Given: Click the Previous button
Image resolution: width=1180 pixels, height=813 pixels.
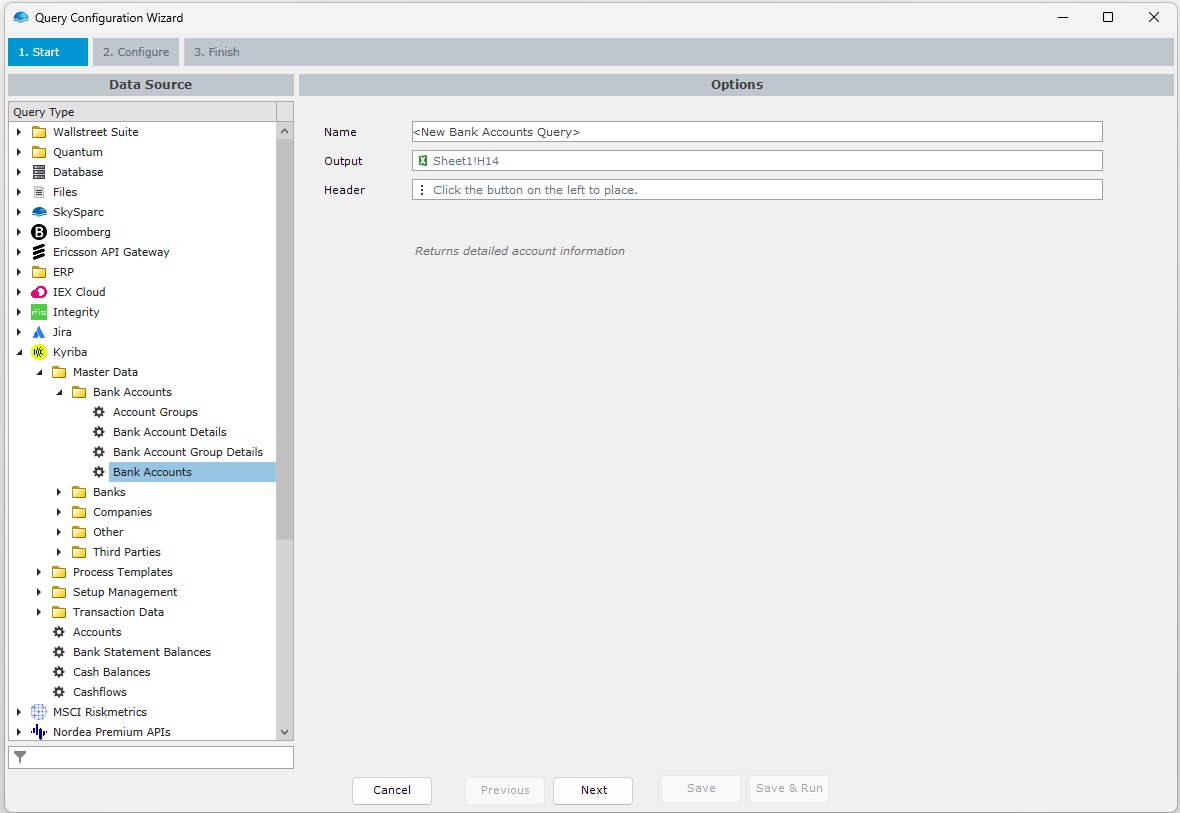Looking at the screenshot, I should pyautogui.click(x=505, y=790).
